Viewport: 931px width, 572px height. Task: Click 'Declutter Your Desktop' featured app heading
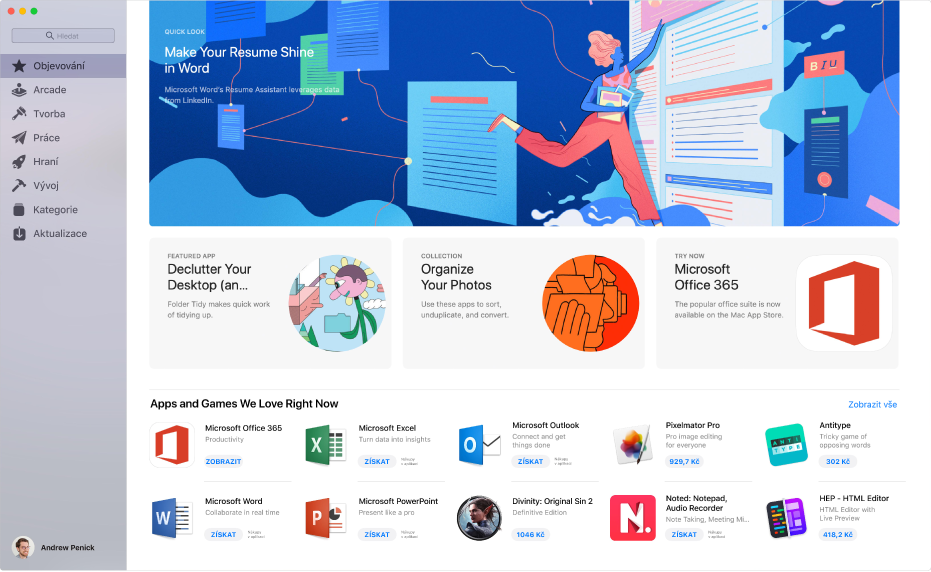(209, 277)
